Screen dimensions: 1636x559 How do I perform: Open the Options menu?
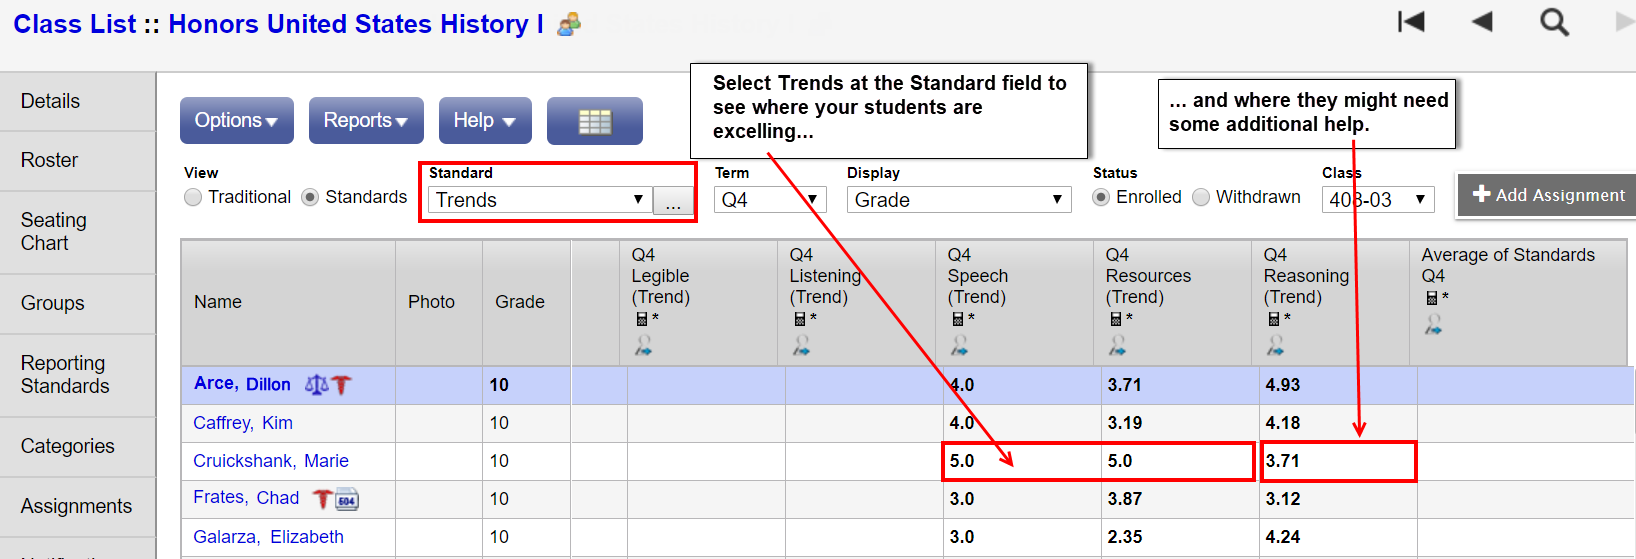point(236,121)
